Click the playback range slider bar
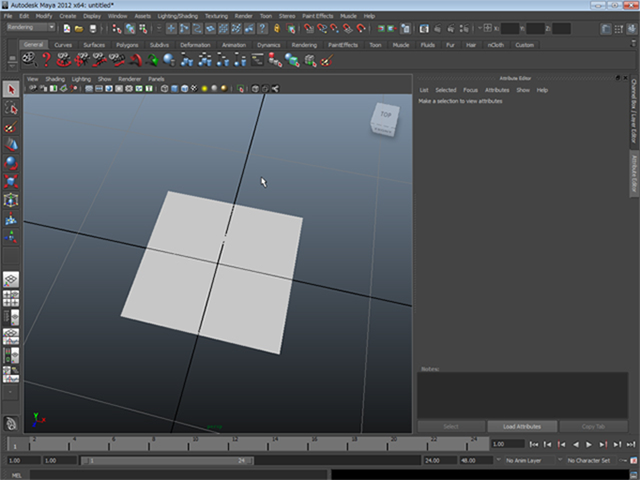This screenshot has height=480, width=640. 167,461
